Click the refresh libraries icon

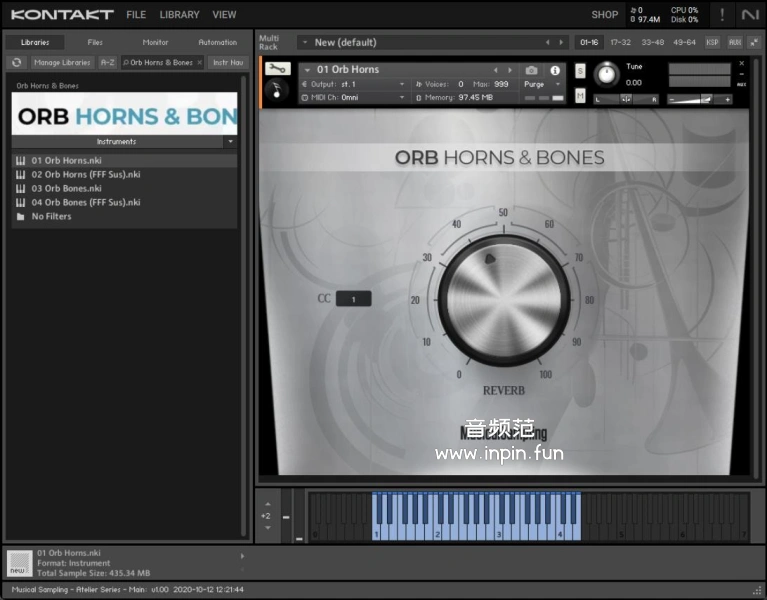pyautogui.click(x=17, y=62)
